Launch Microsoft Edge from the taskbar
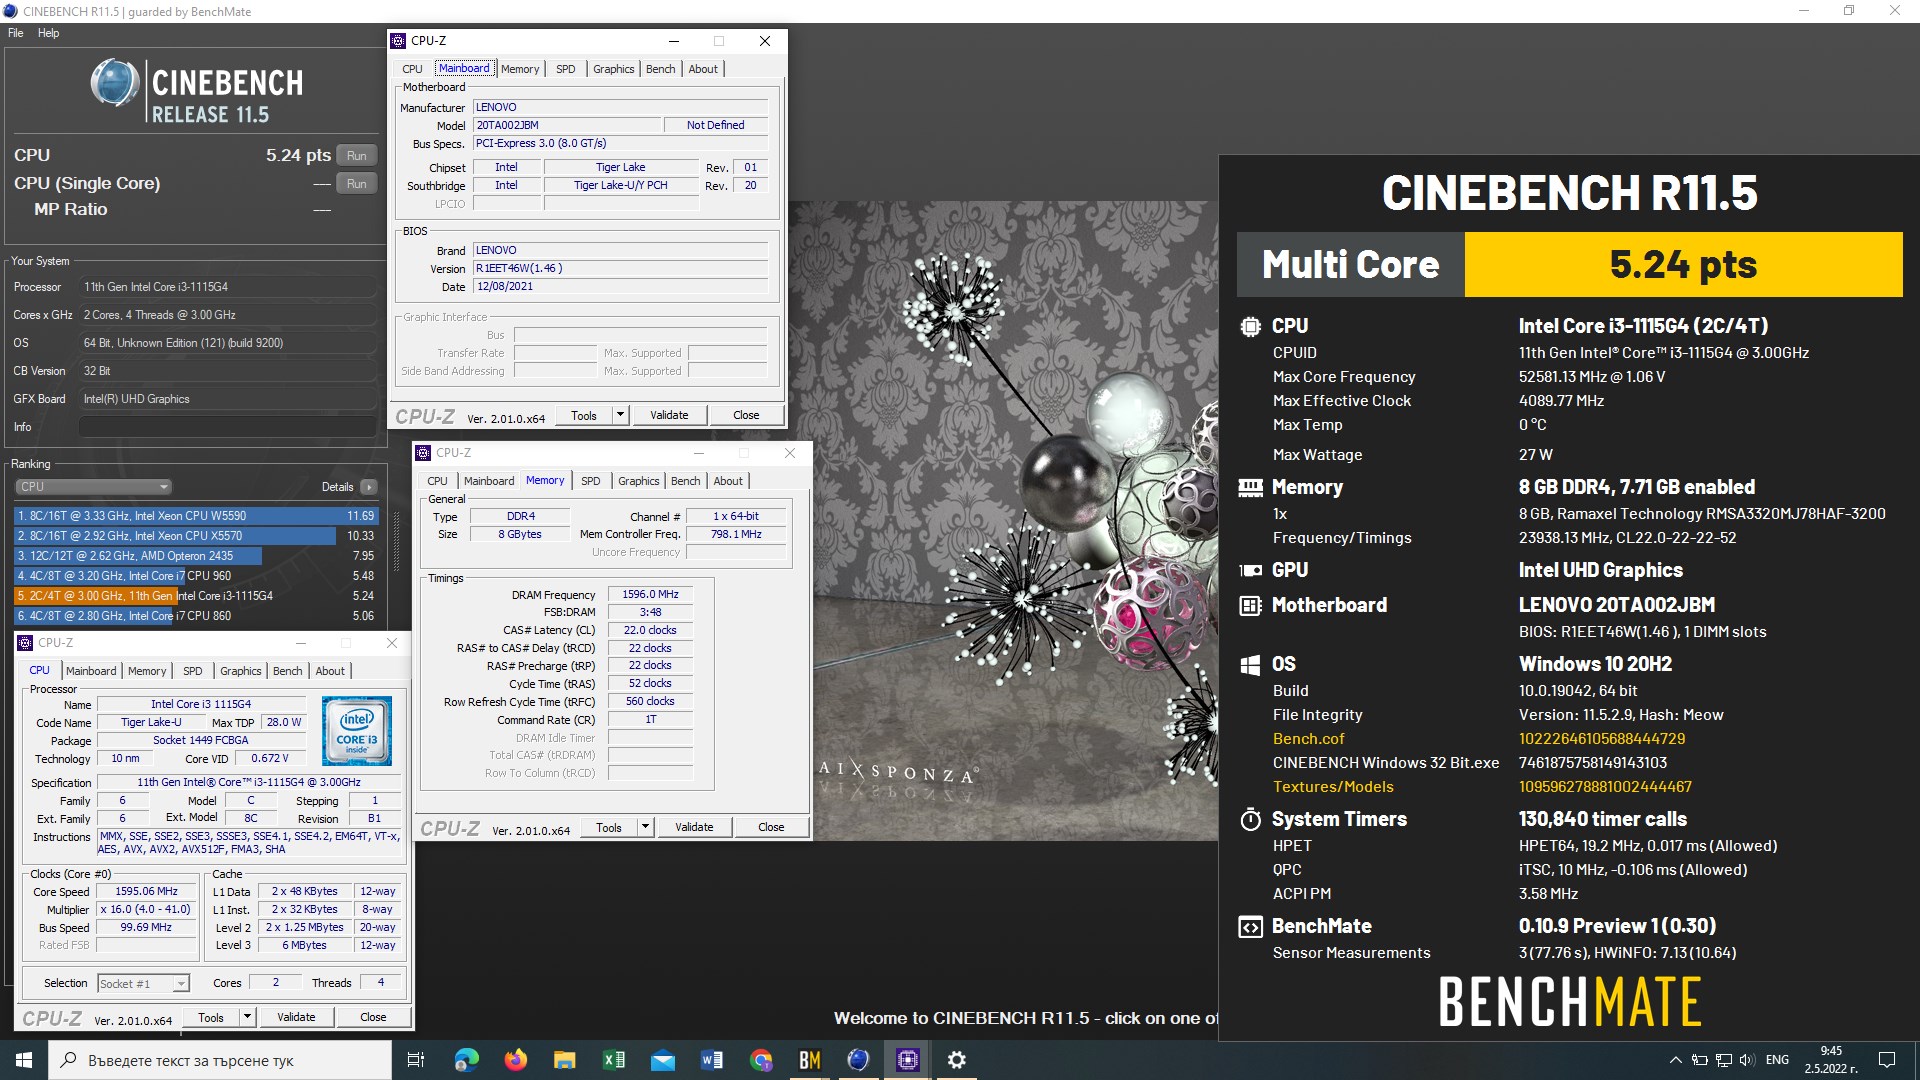The width and height of the screenshot is (1920, 1080). (466, 1060)
